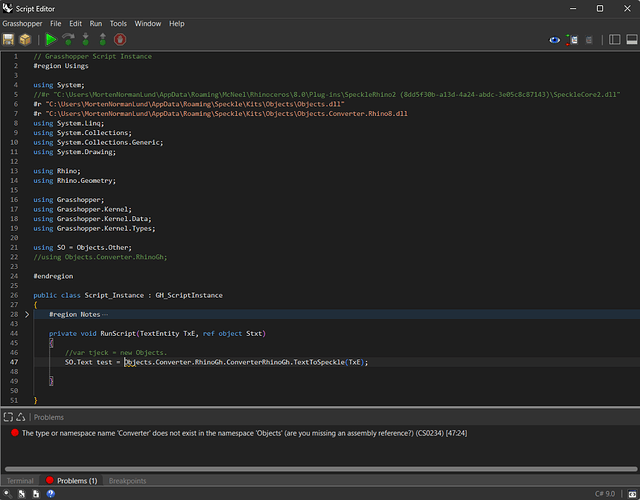Click commented 'using Objects.Converter.RhinoGh' line
640x500 pixels.
point(100,257)
